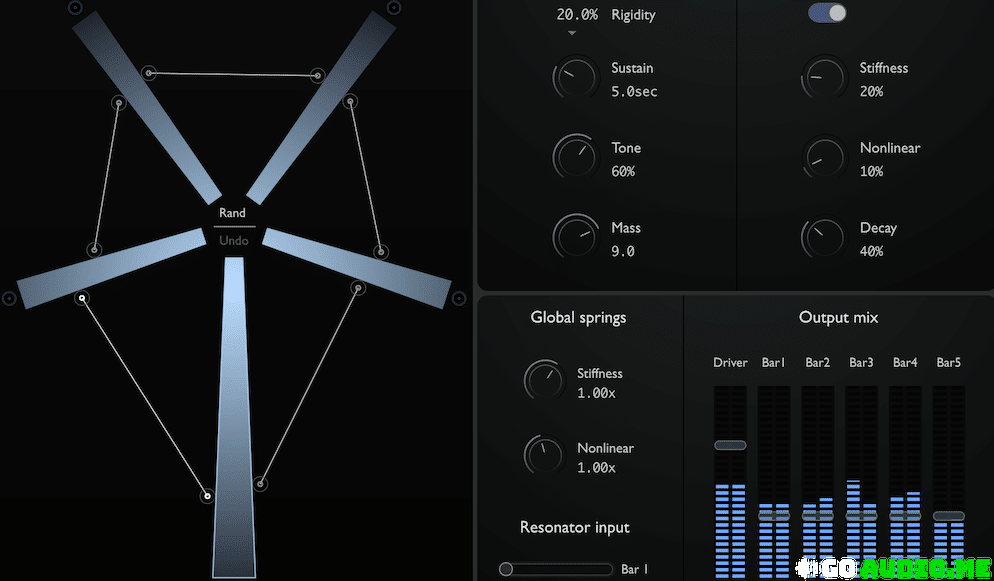
Task: Click the Nonlinear knob set to 10%
Action: coord(824,158)
